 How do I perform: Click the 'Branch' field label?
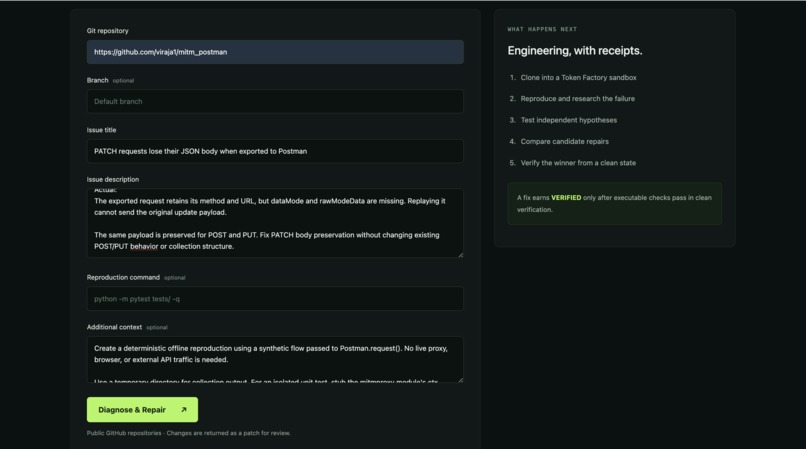[98, 80]
